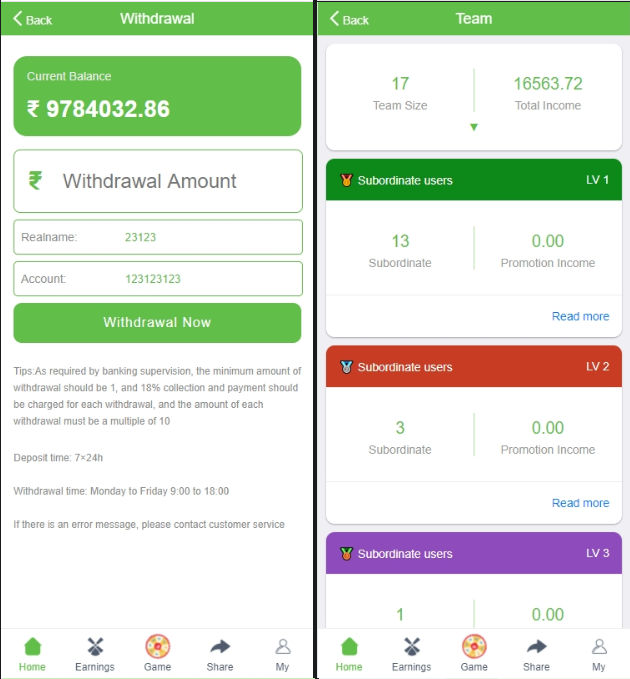
Task: Go Back from the Team page
Action: pyautogui.click(x=349, y=19)
